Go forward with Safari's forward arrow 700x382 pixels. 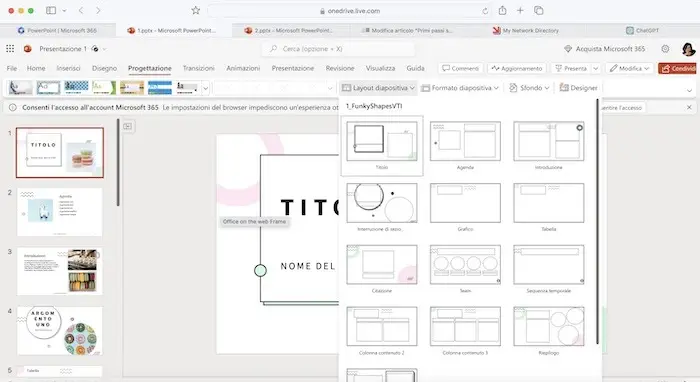click(x=98, y=10)
